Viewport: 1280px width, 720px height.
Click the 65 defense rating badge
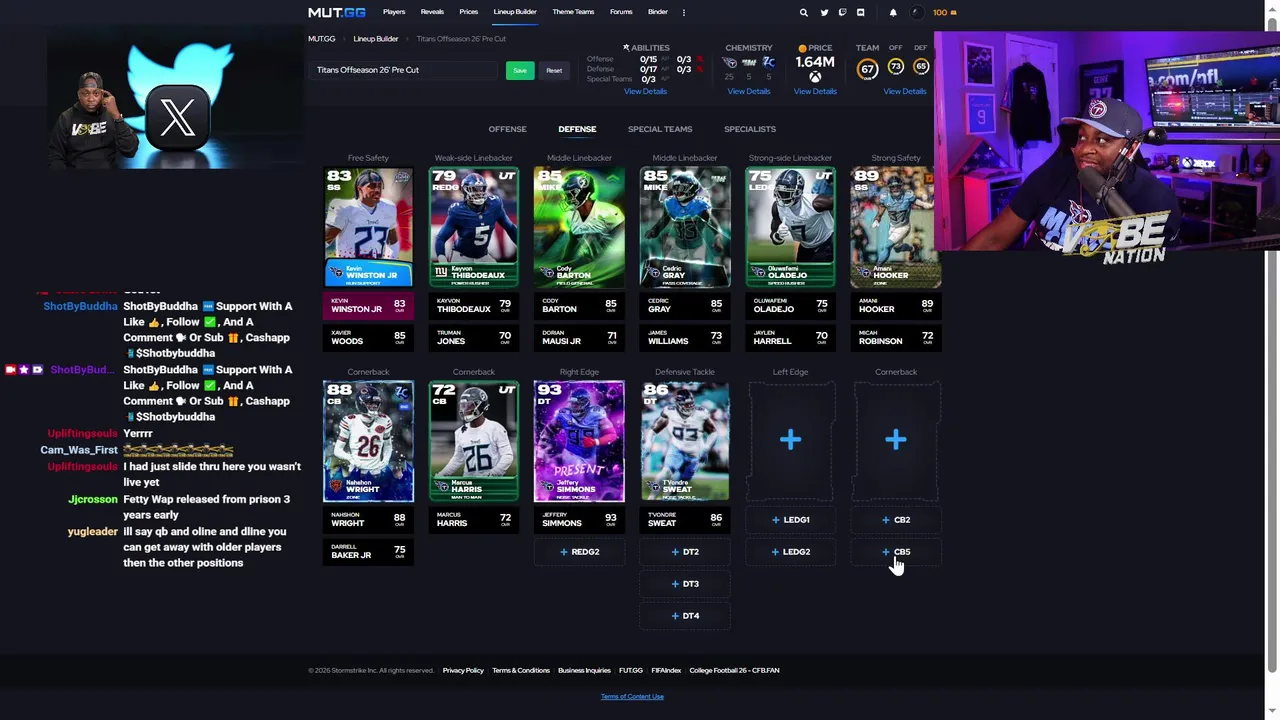pos(921,67)
